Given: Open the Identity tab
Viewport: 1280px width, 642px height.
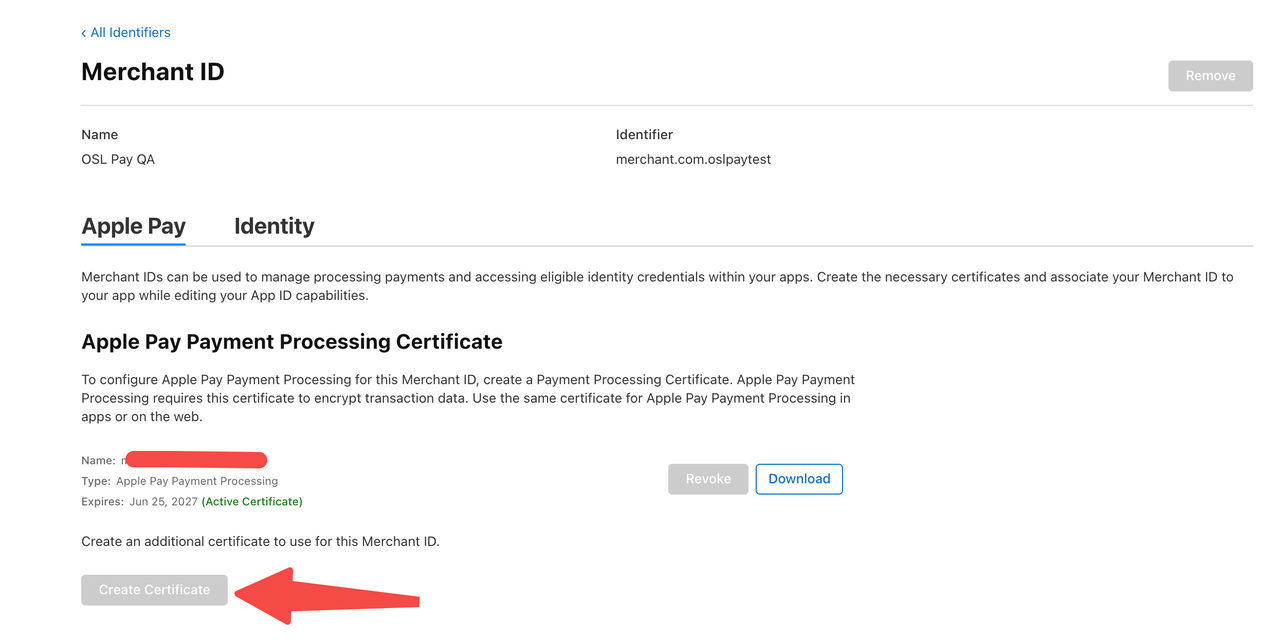Looking at the screenshot, I should [274, 226].
